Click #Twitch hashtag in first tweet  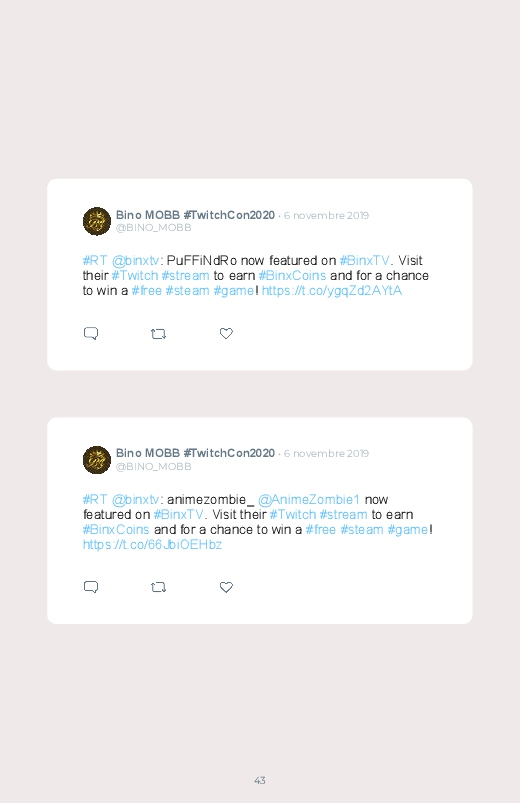[x=135, y=276]
